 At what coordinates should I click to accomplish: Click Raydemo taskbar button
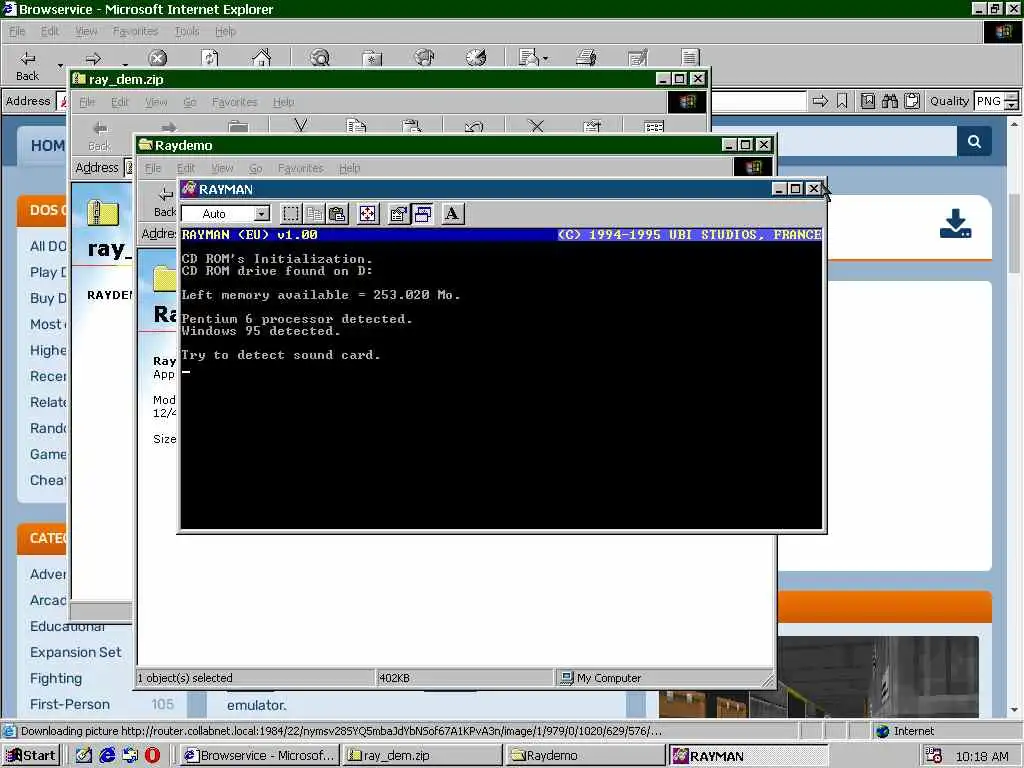click(x=585, y=756)
